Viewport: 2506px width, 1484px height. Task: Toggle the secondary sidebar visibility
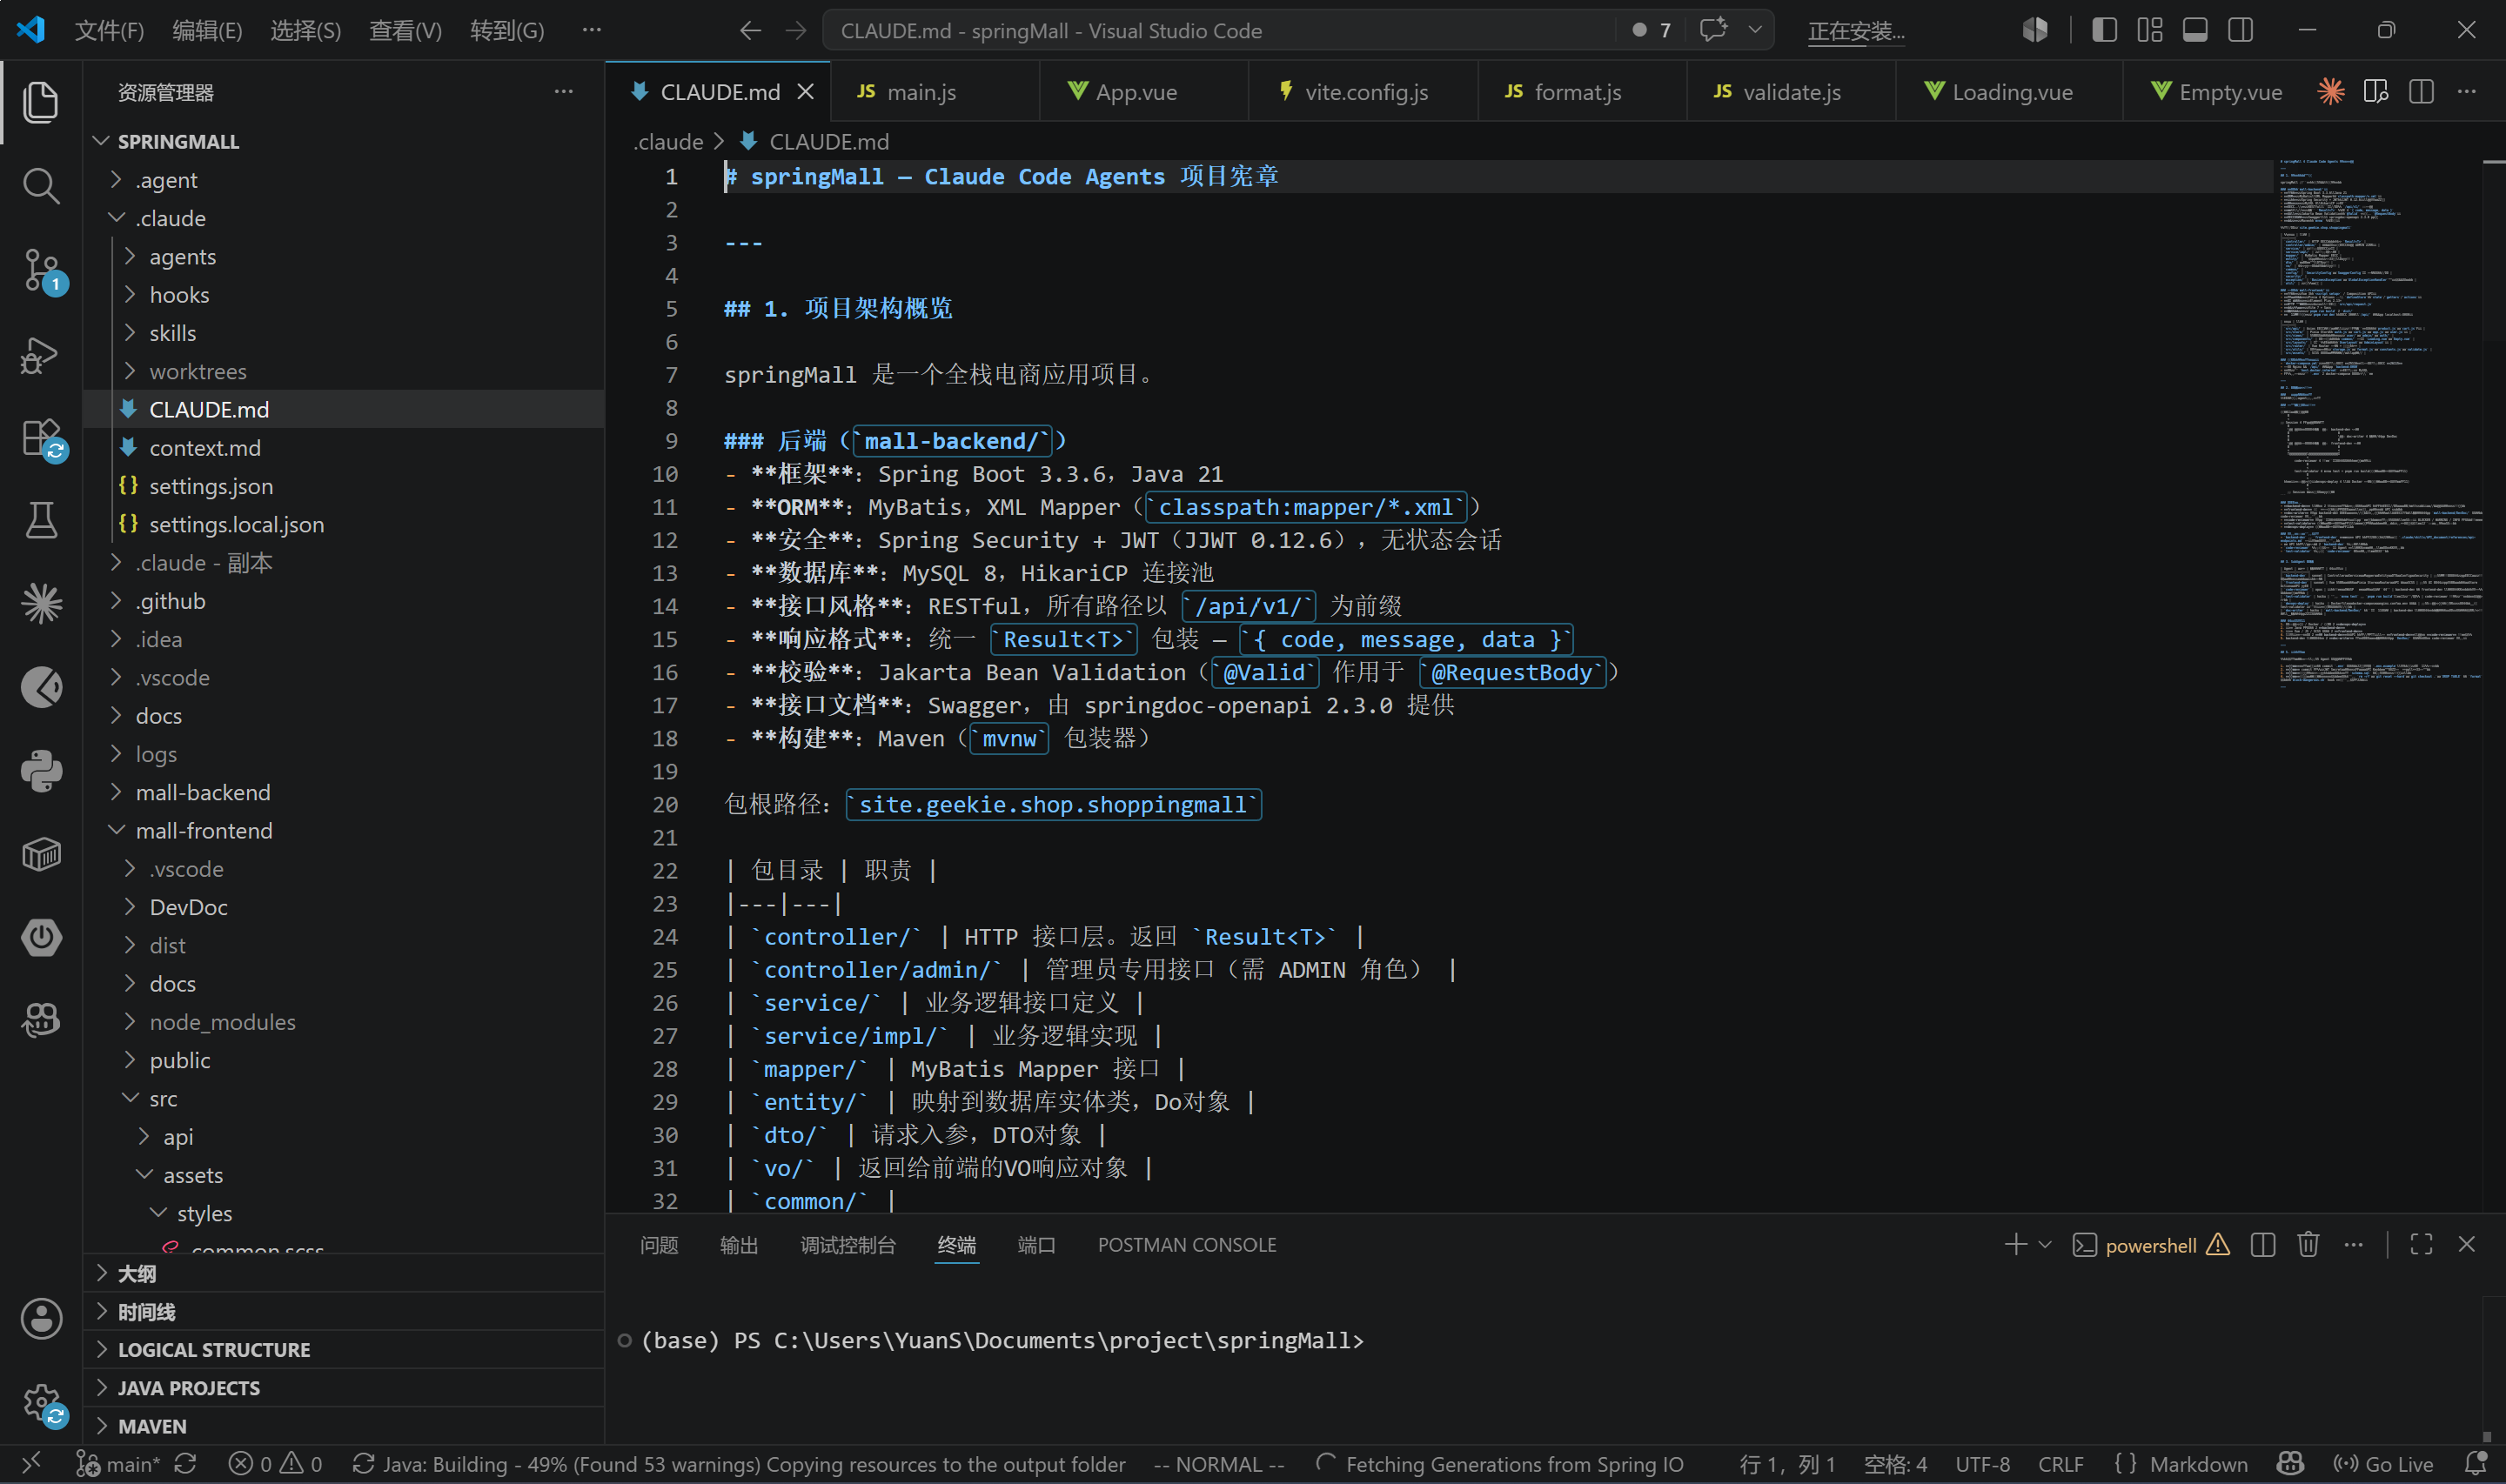click(x=2241, y=30)
